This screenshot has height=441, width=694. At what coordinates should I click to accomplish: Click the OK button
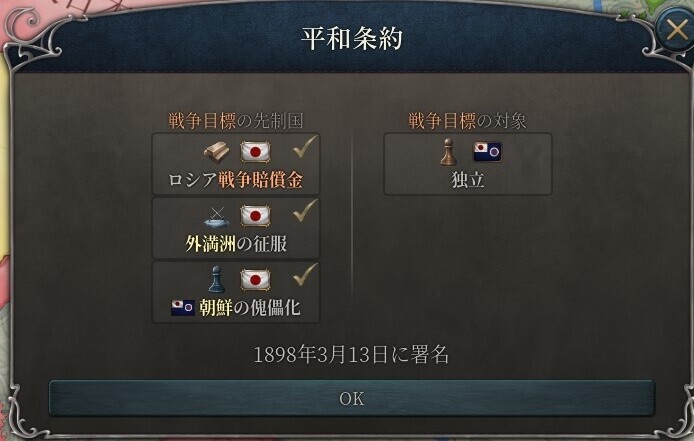[351, 398]
